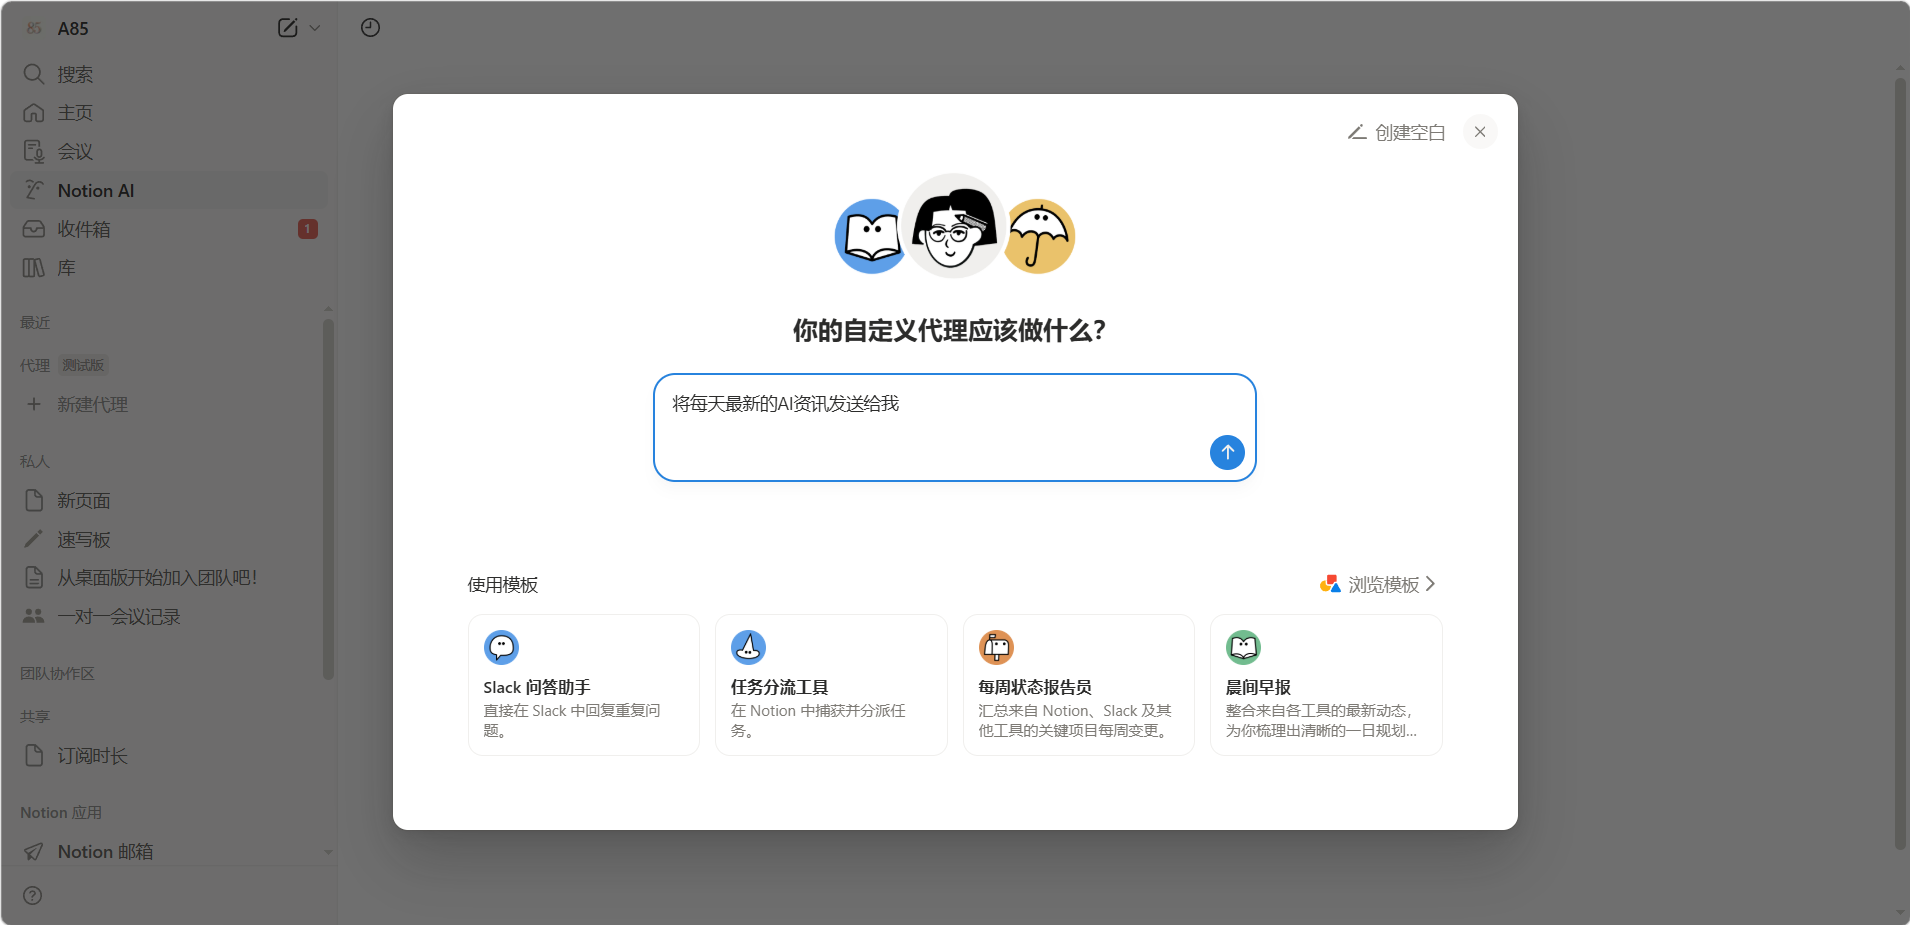
Task: Click the 任务分流工具 template icon
Action: (749, 647)
